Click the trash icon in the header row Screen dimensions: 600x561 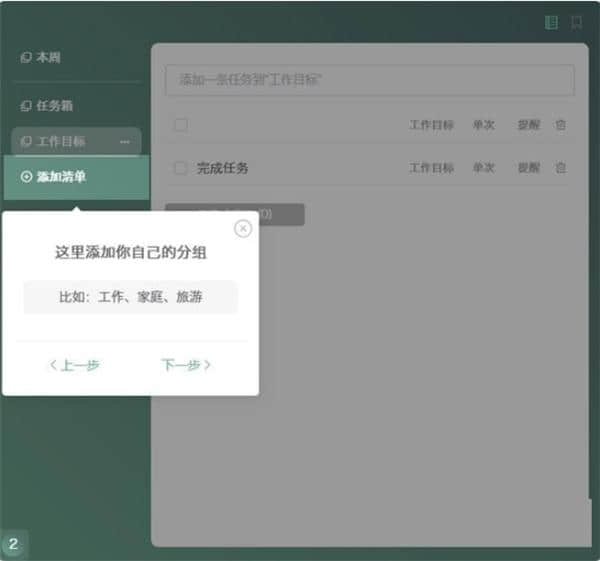[x=561, y=125]
